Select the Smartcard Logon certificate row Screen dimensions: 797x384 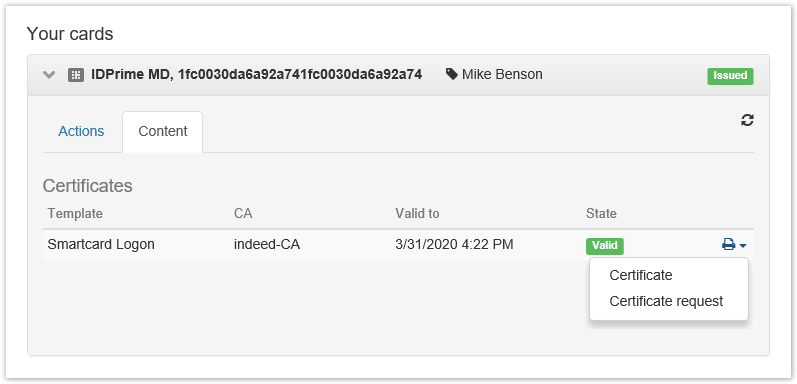(398, 245)
